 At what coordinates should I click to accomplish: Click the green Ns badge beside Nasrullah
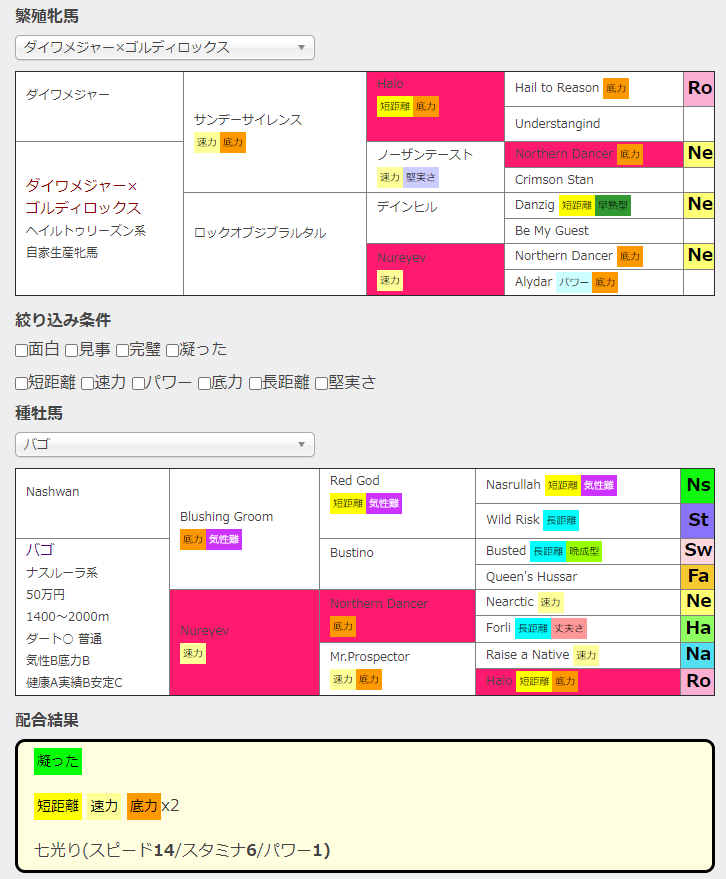point(698,485)
